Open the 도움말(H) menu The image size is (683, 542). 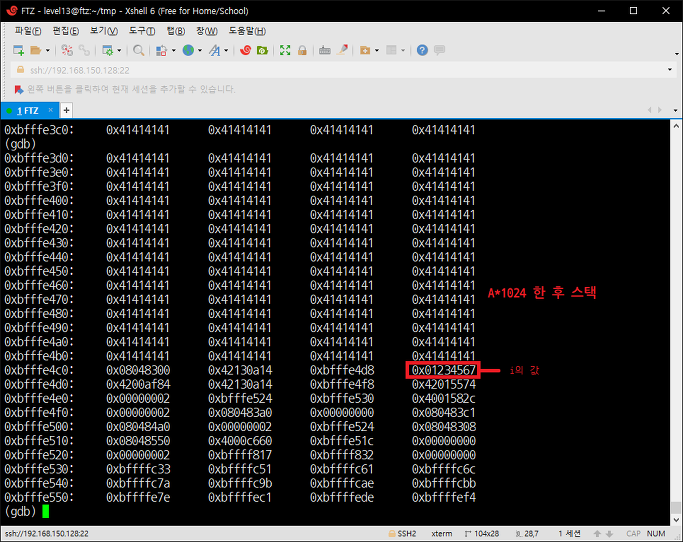click(x=247, y=31)
